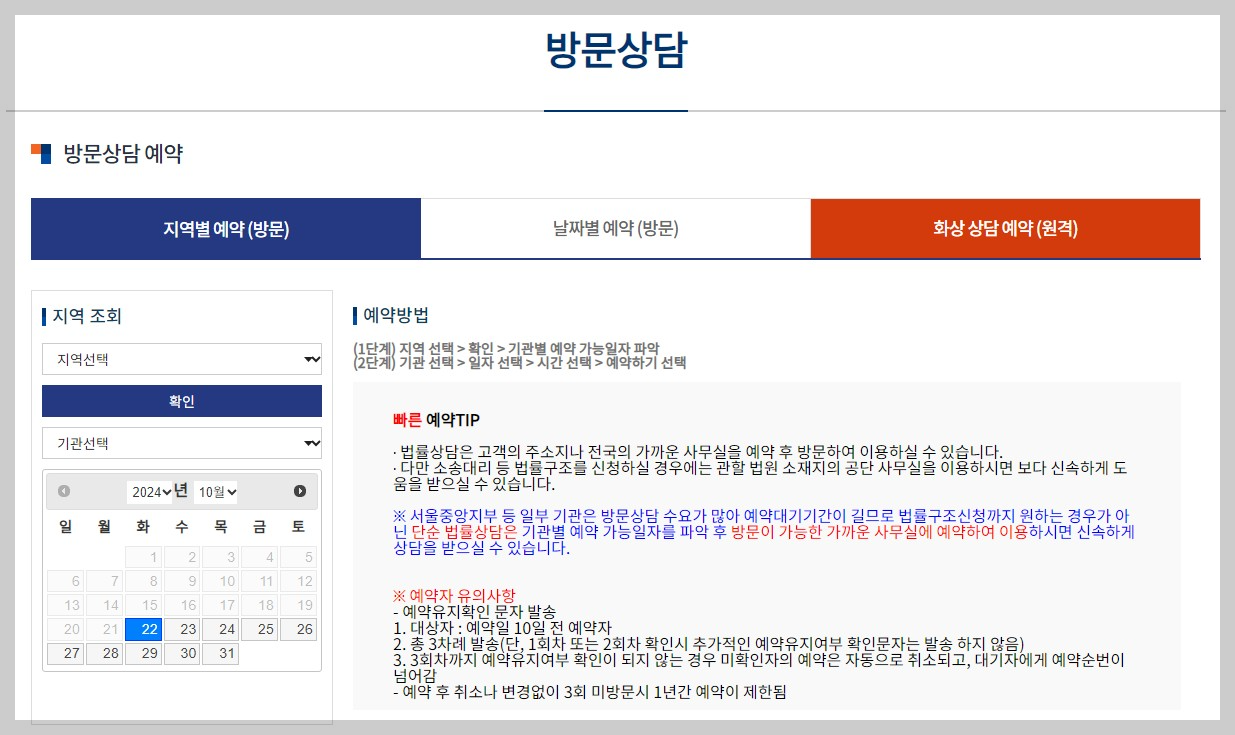Viewport: 1235px width, 735px height.
Task: Click the 화 (Tuesday) column header
Action: pos(143,526)
